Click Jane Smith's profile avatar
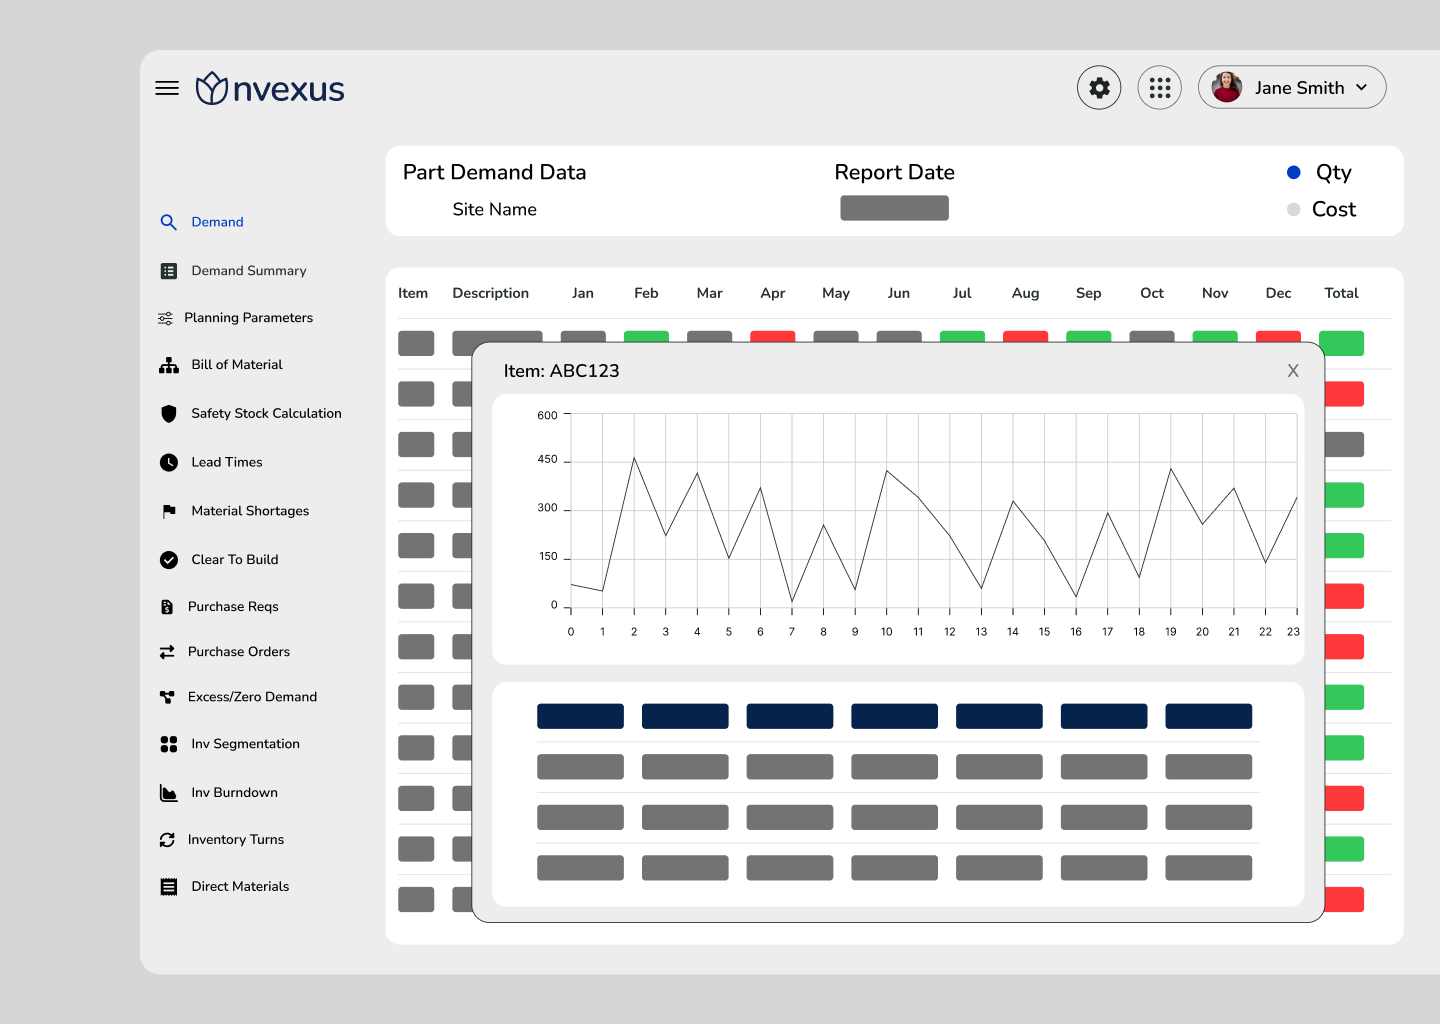 [x=1227, y=87]
